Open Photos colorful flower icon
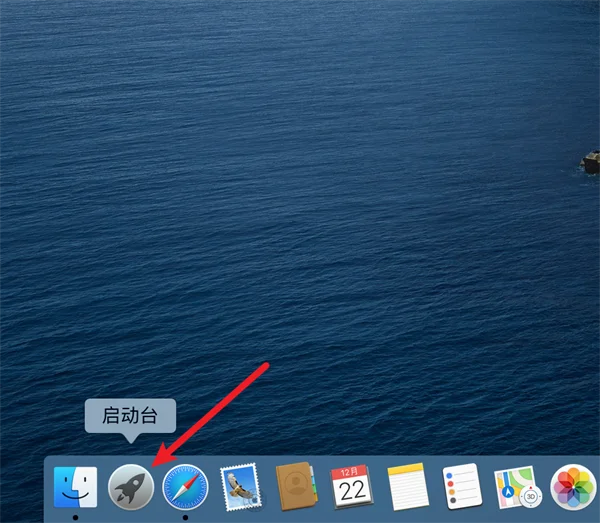Image resolution: width=600 pixels, height=523 pixels. click(573, 487)
